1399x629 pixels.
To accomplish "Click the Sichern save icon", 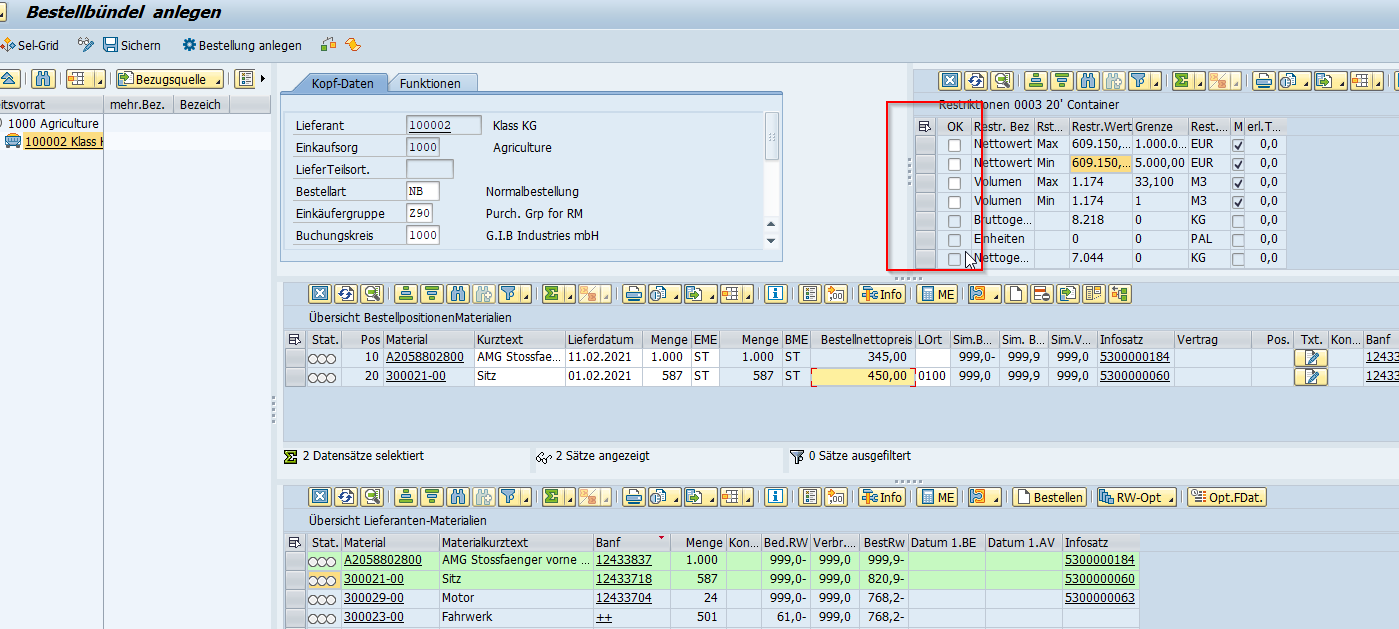I will pos(111,45).
